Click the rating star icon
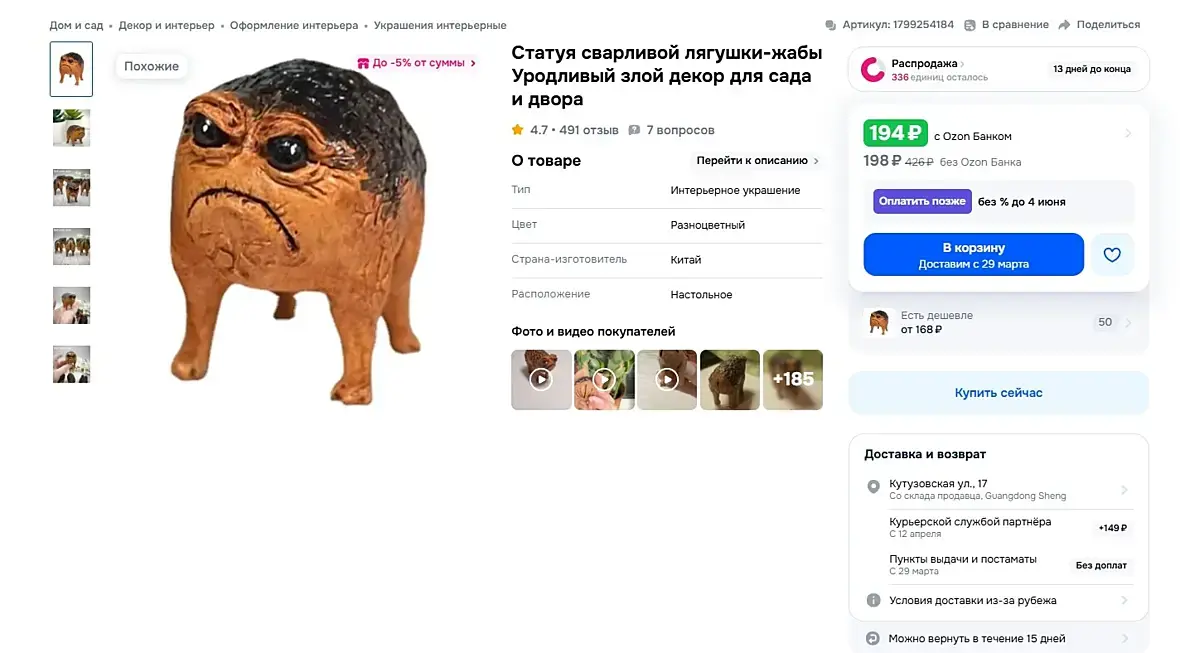The width and height of the screenshot is (1180, 653). 517,130
